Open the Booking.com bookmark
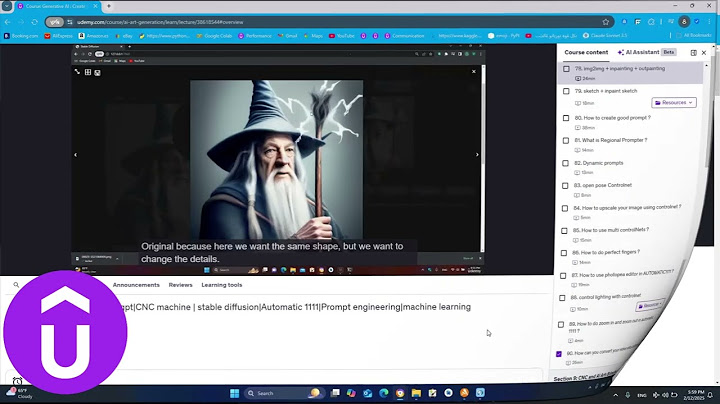 coord(21,36)
